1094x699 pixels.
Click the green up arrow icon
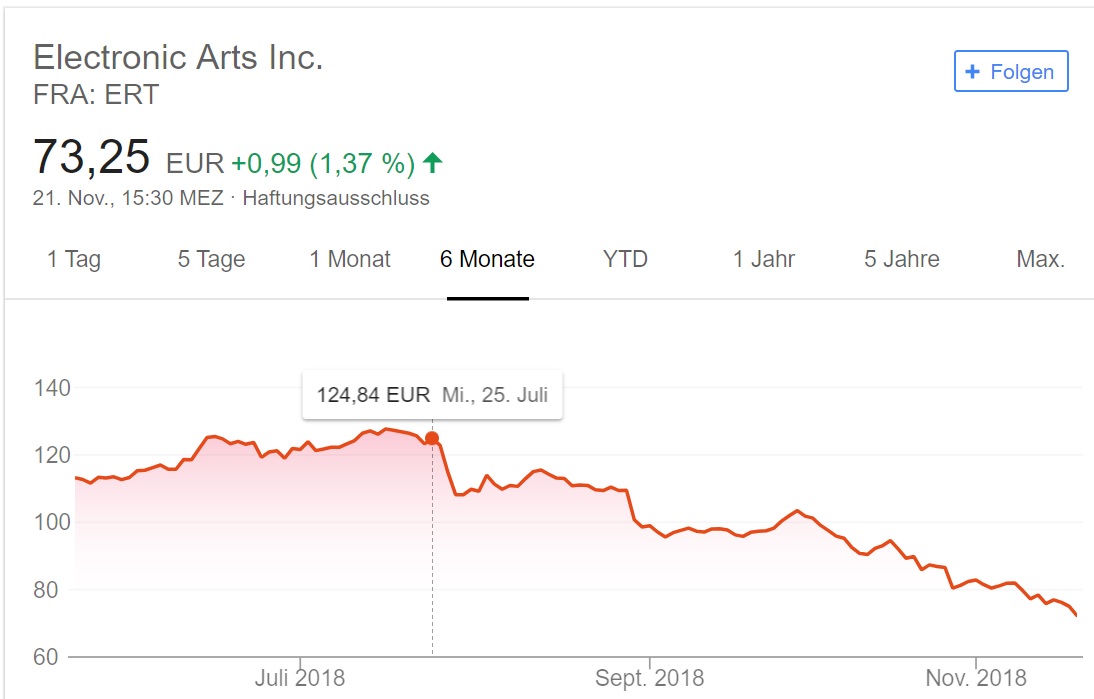coord(433,163)
